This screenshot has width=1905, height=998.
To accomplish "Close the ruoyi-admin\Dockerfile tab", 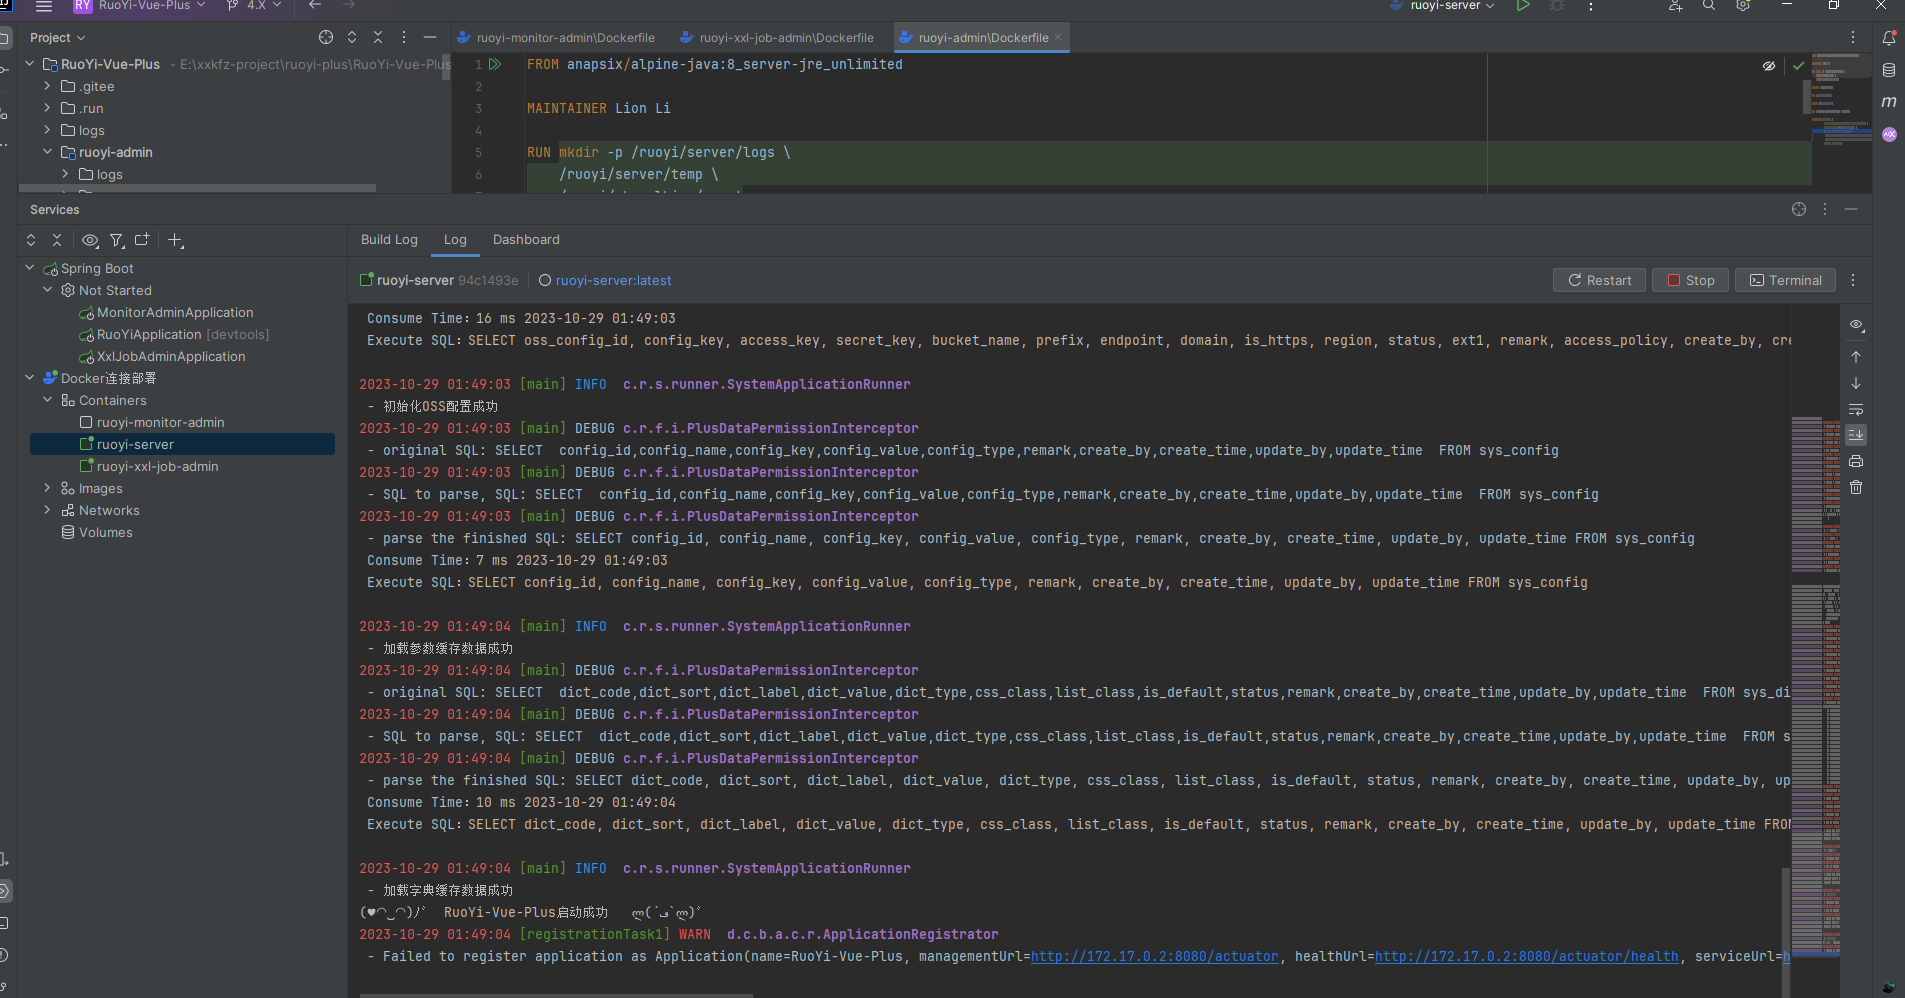I will click(1058, 38).
